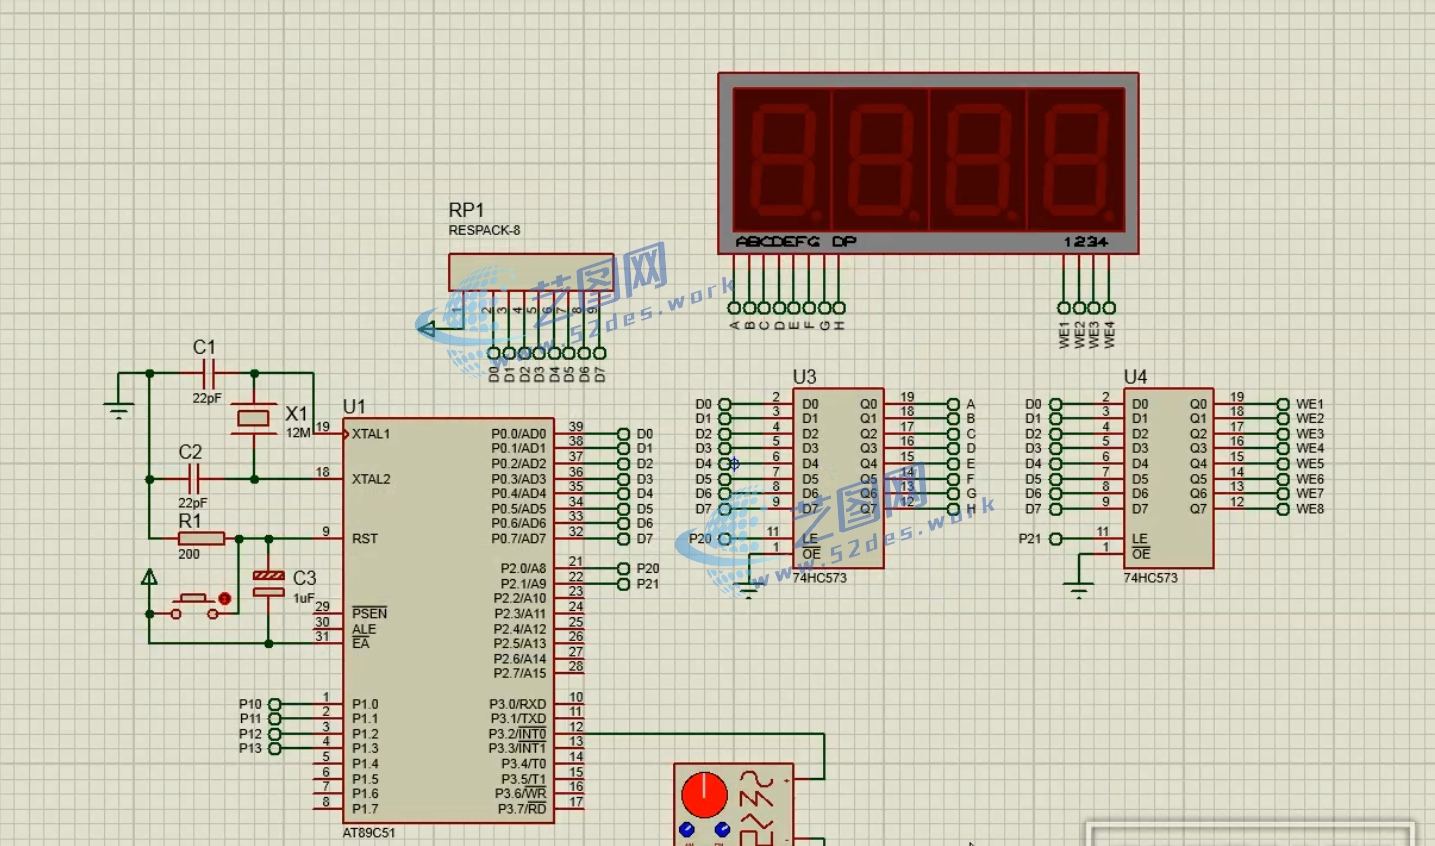Click the P3.7/RD pin label on U1
The width and height of the screenshot is (1435, 846).
[x=522, y=808]
